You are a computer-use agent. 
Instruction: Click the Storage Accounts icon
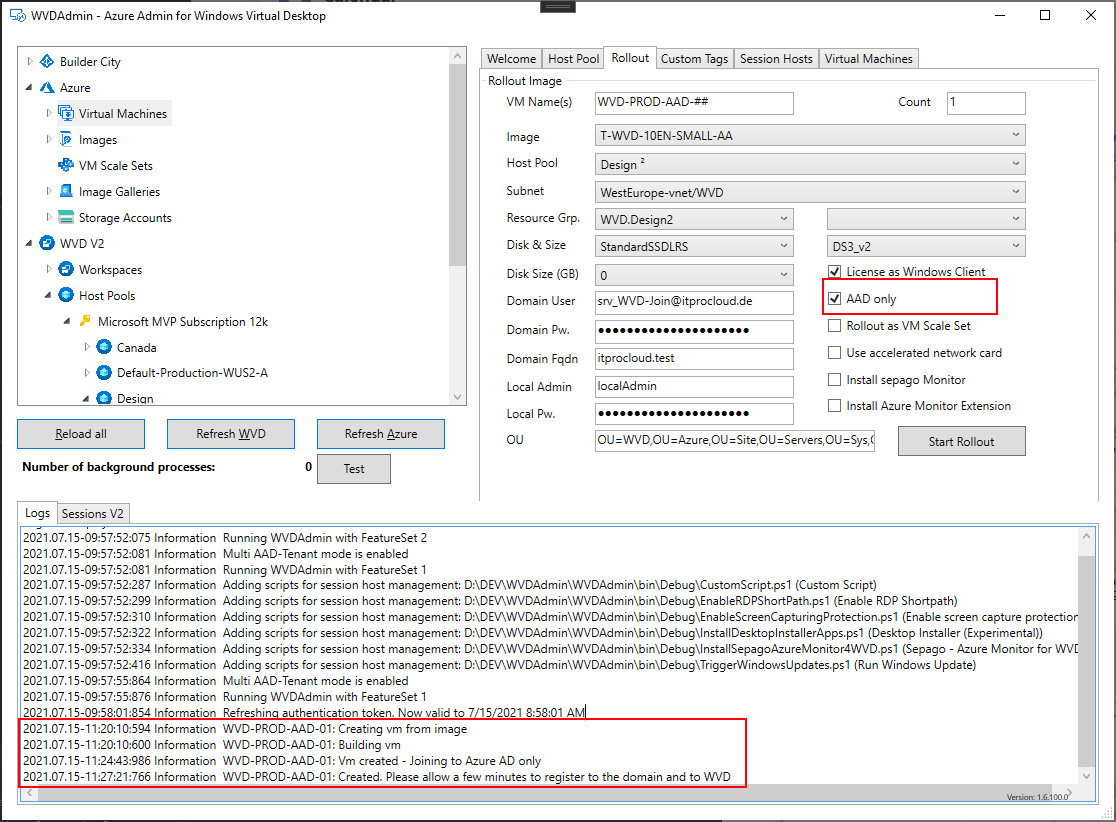(66, 217)
